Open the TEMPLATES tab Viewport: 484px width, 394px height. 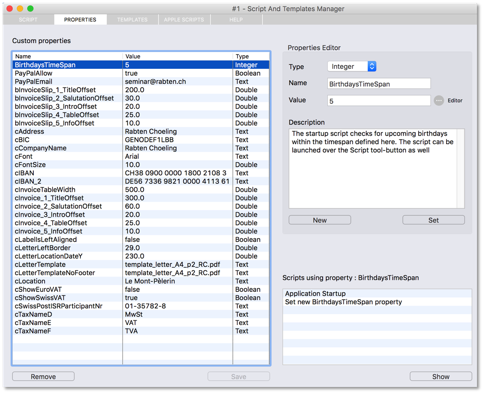click(132, 20)
